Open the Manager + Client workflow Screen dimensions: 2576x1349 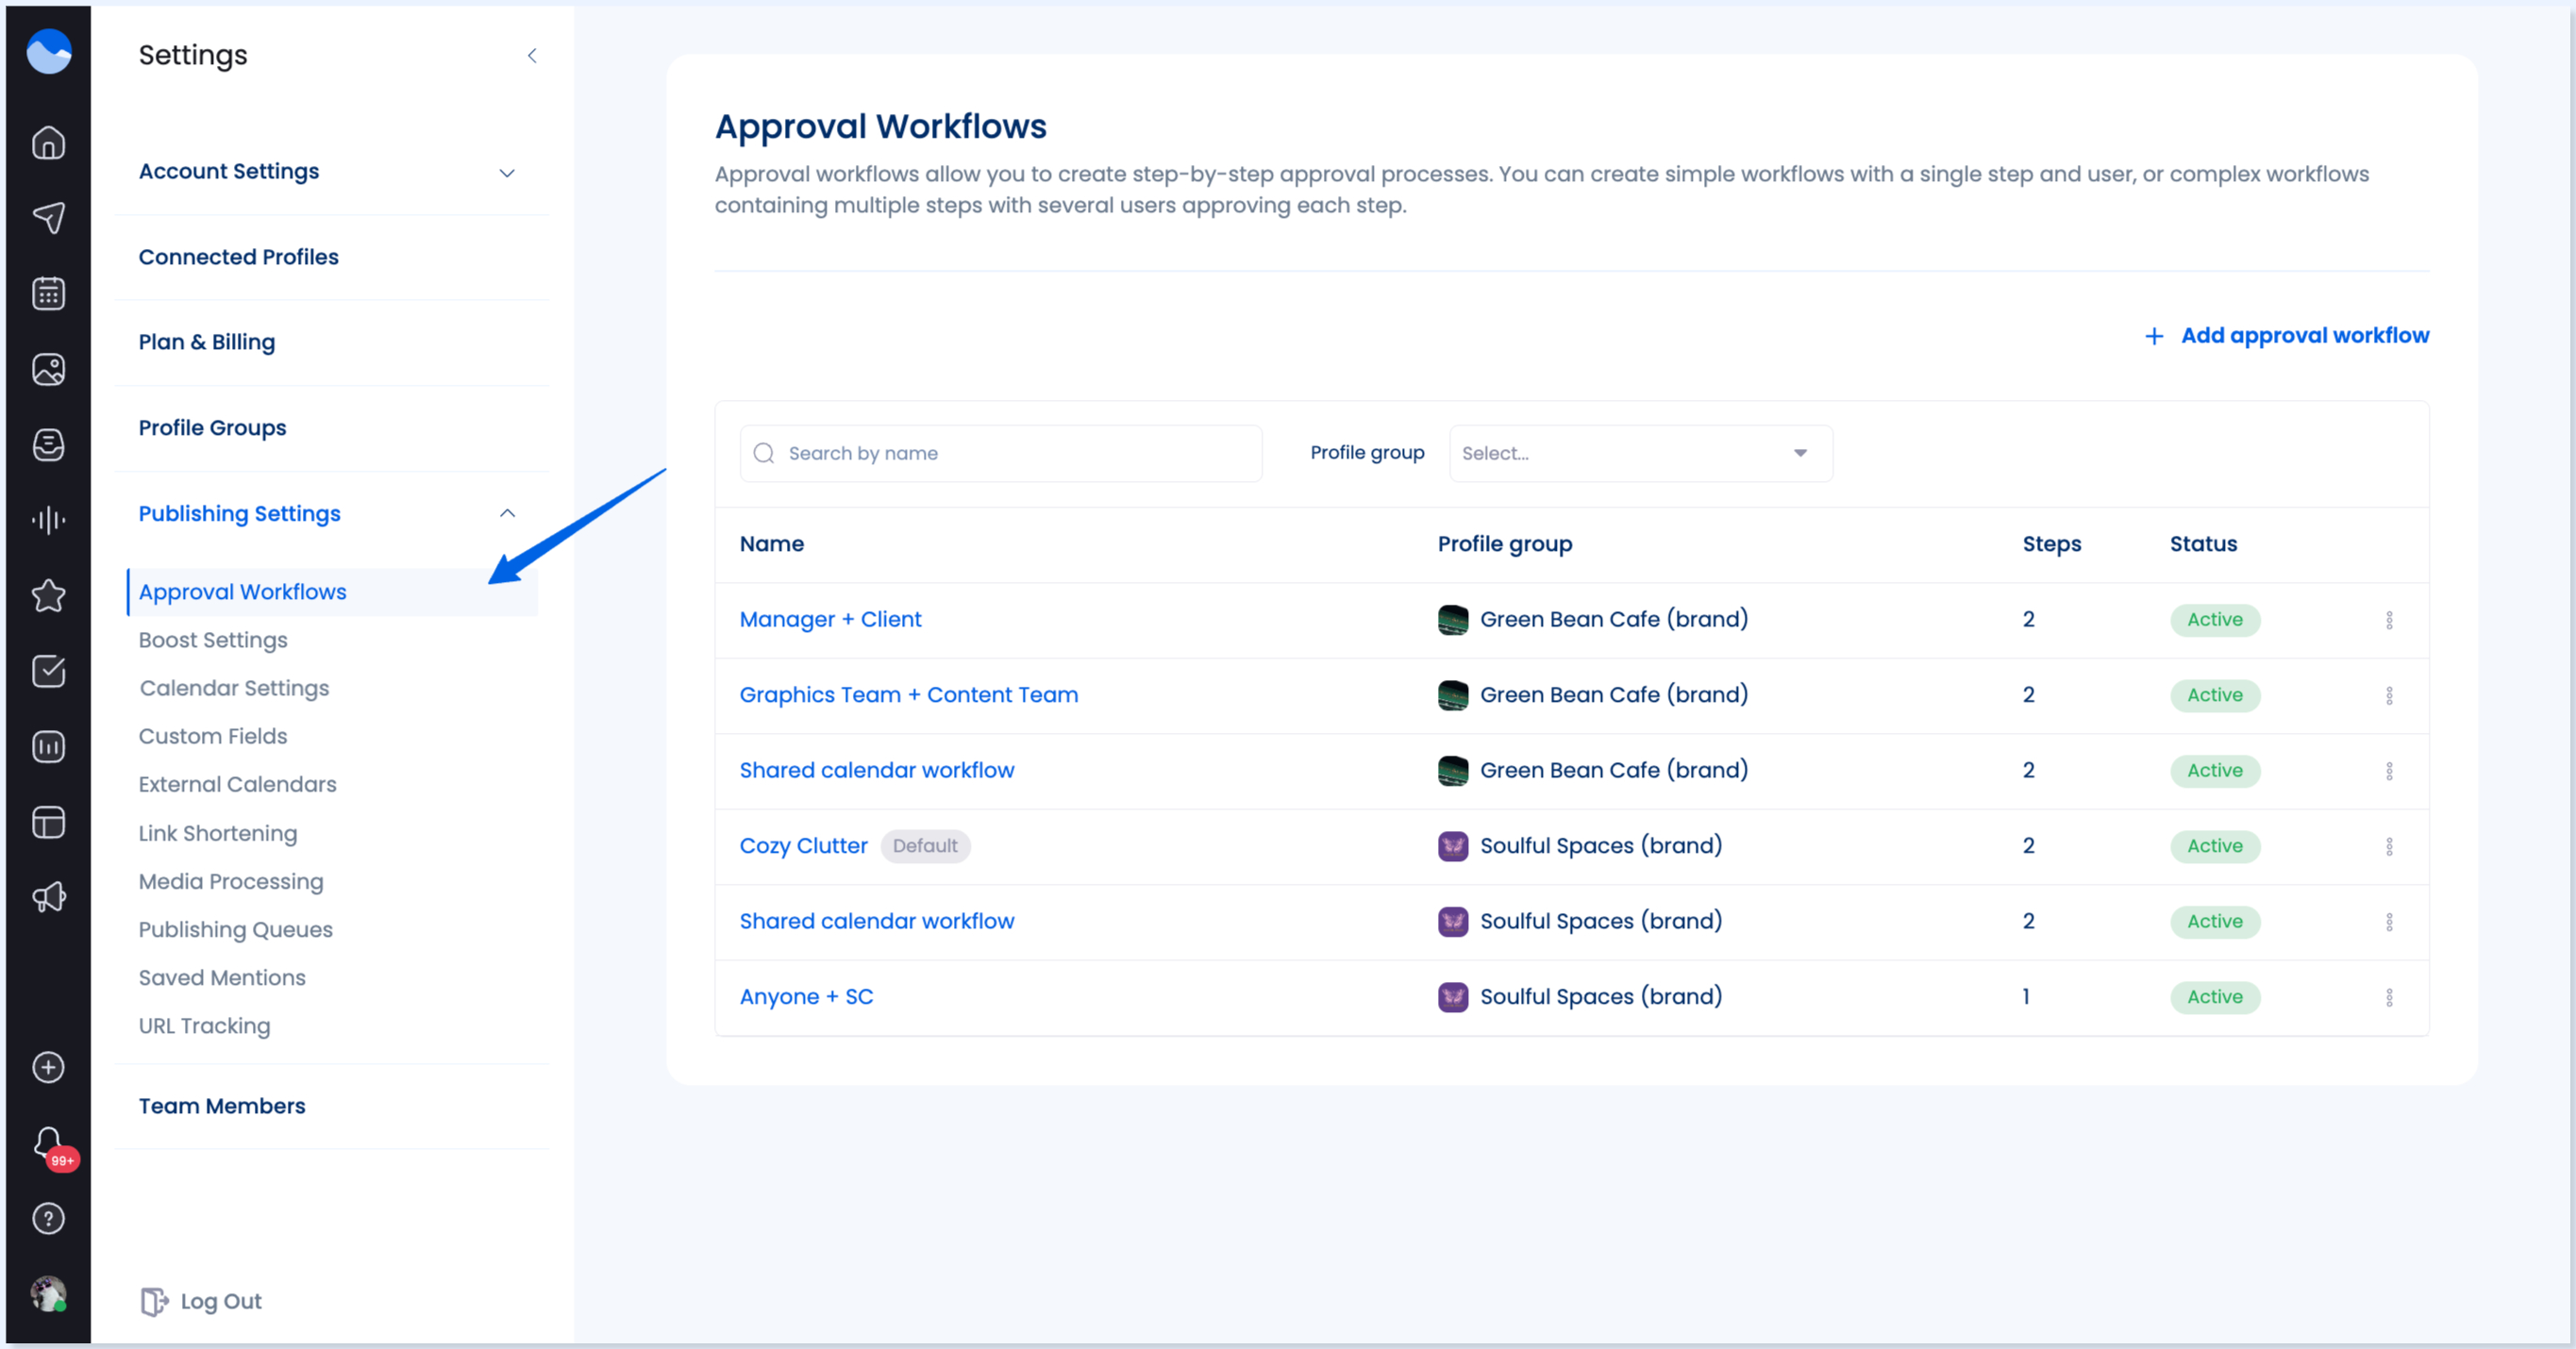click(x=830, y=619)
